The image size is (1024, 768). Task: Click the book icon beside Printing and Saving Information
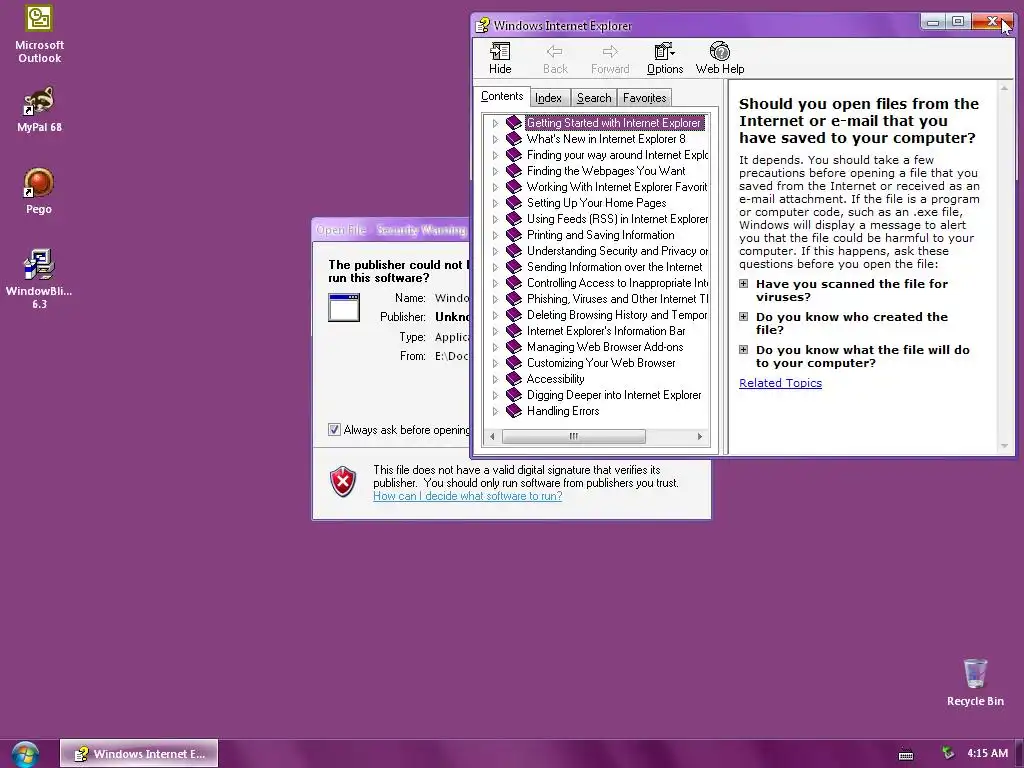click(514, 234)
